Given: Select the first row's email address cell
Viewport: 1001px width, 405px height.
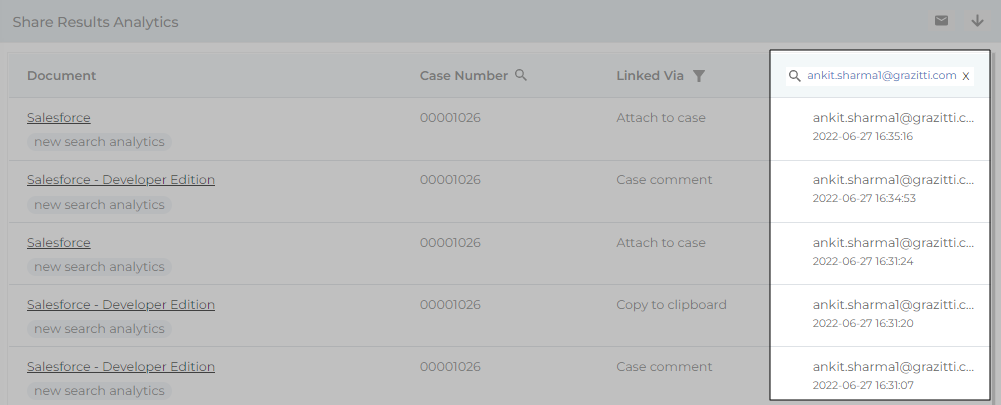Looking at the screenshot, I should tap(893, 118).
